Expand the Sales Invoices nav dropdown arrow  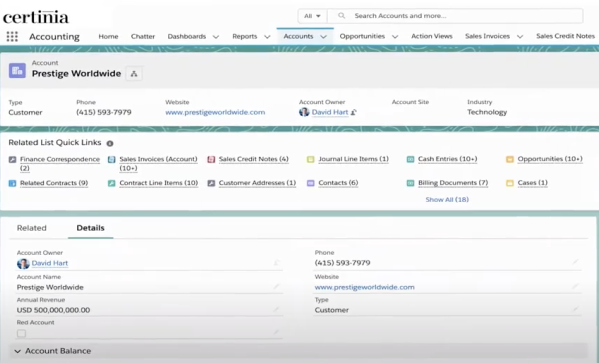click(520, 37)
